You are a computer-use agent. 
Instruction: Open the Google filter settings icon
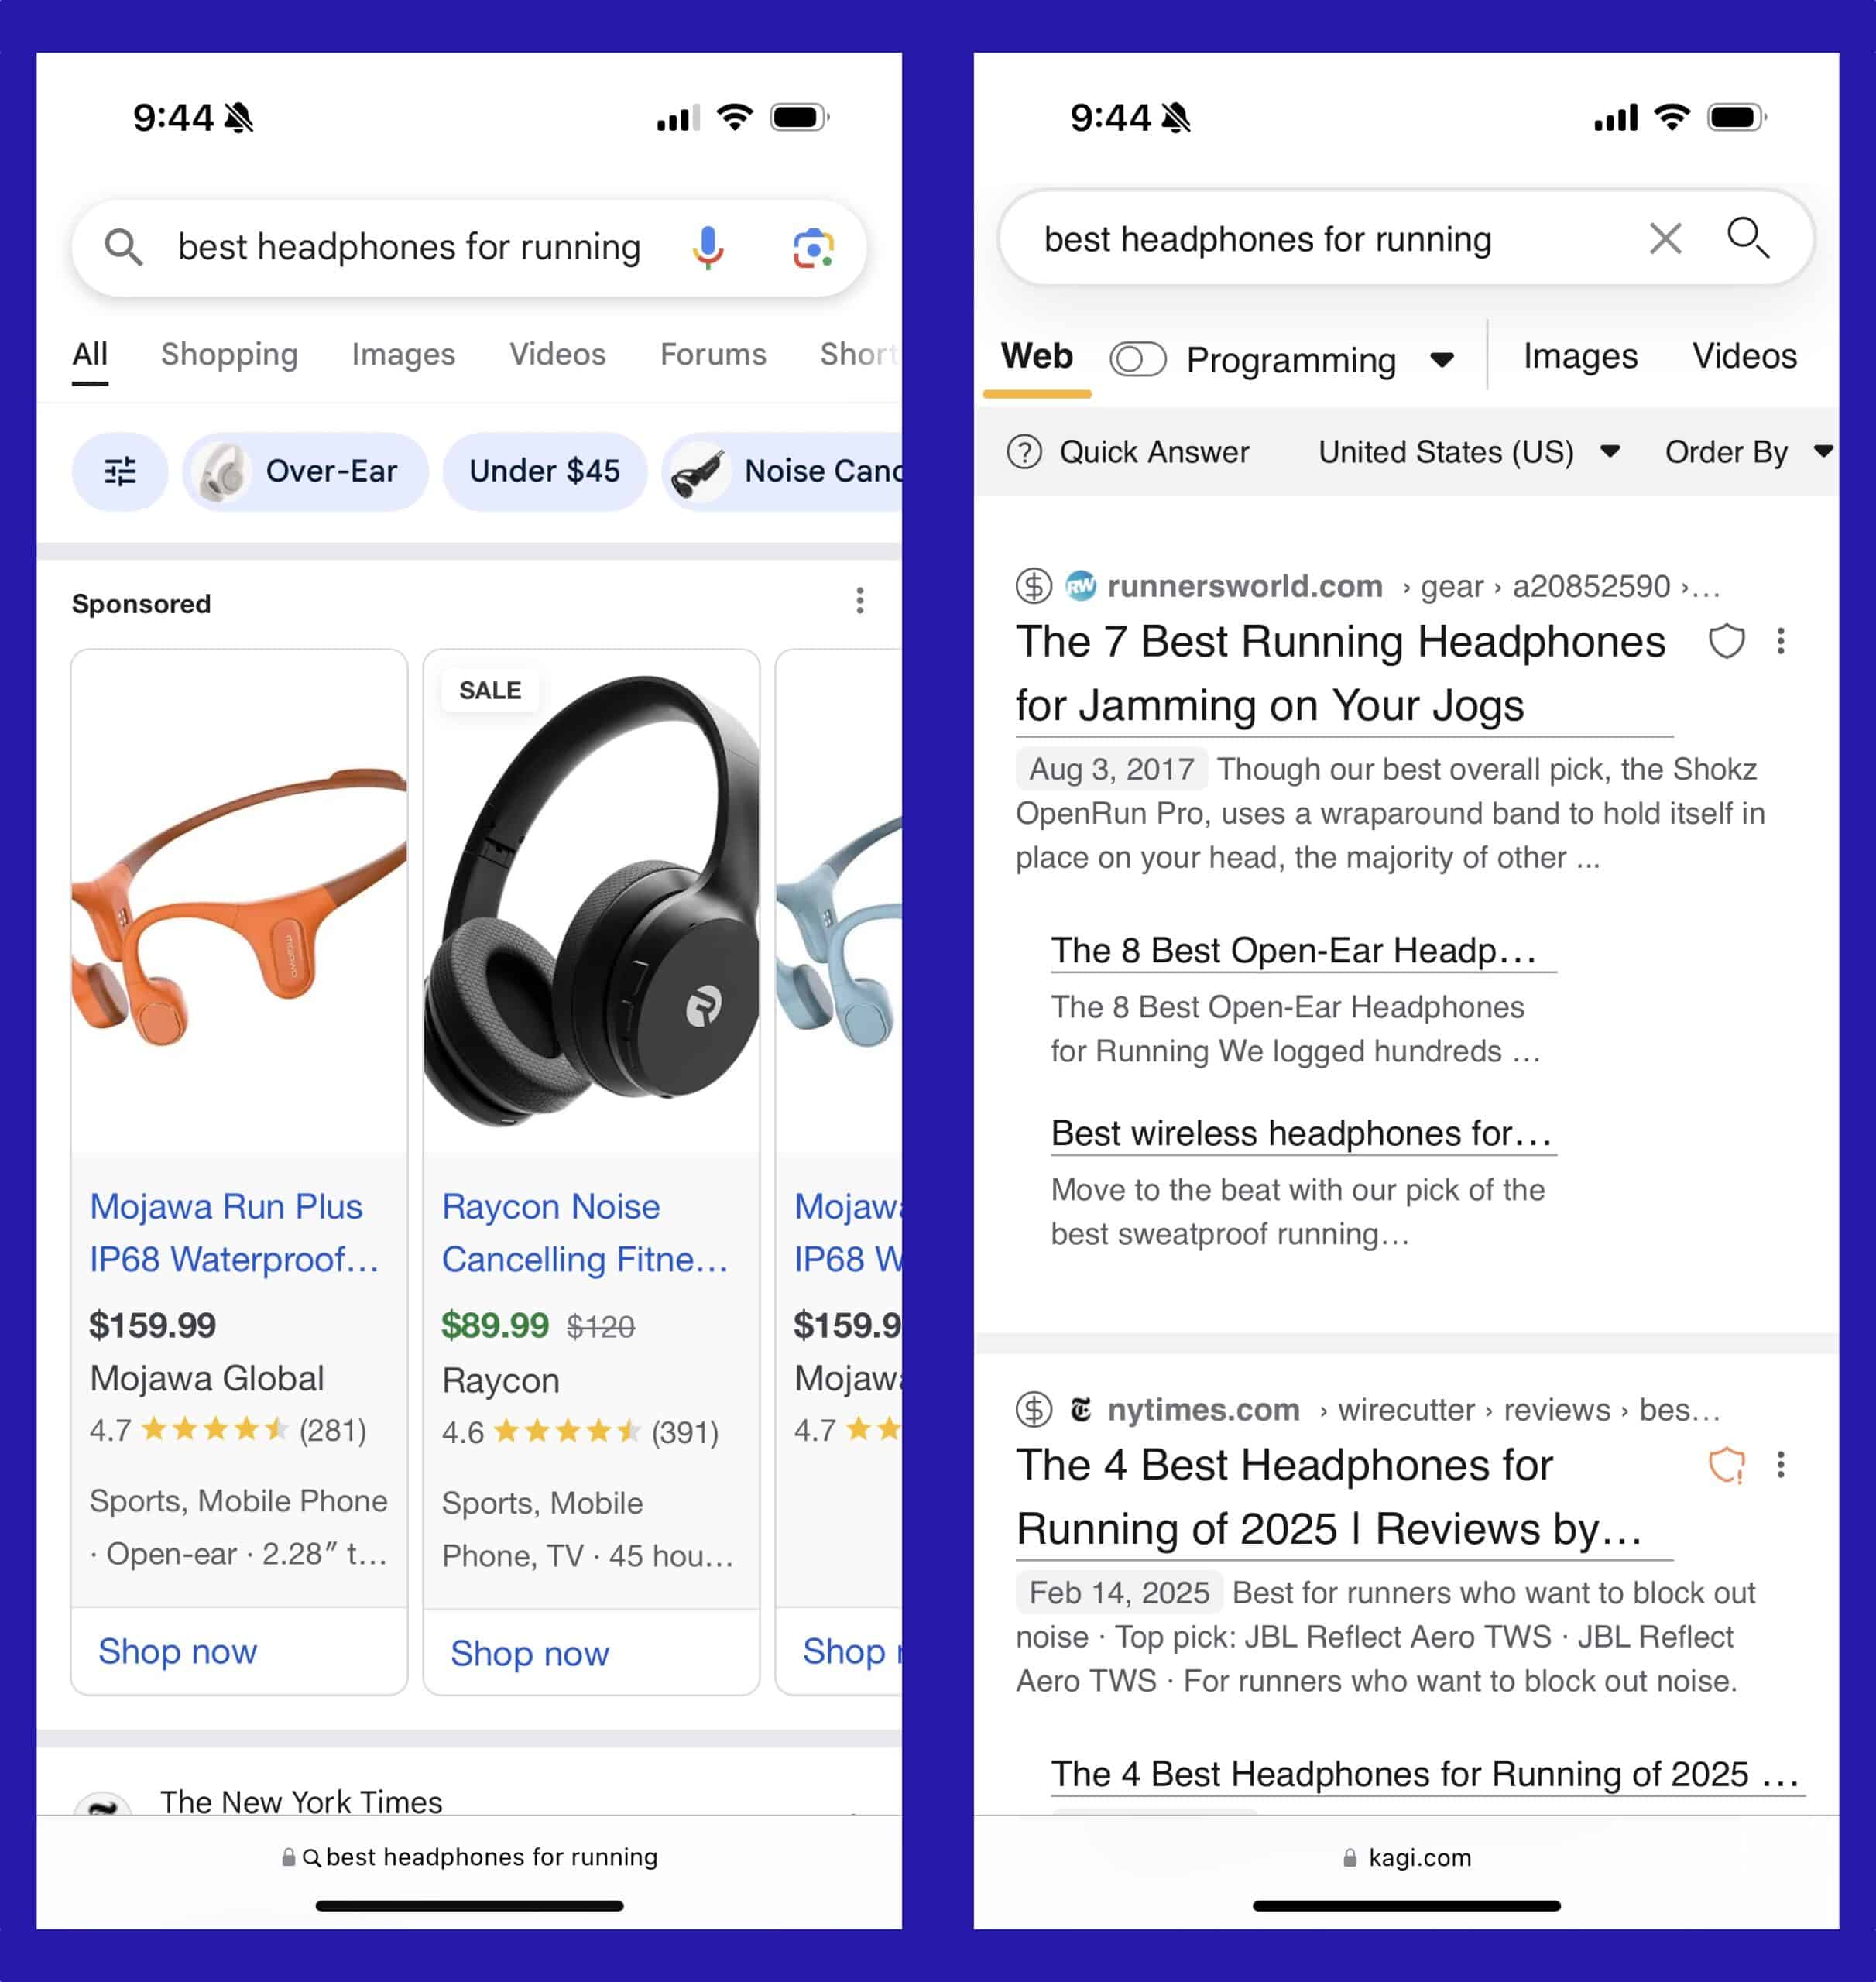coord(120,471)
